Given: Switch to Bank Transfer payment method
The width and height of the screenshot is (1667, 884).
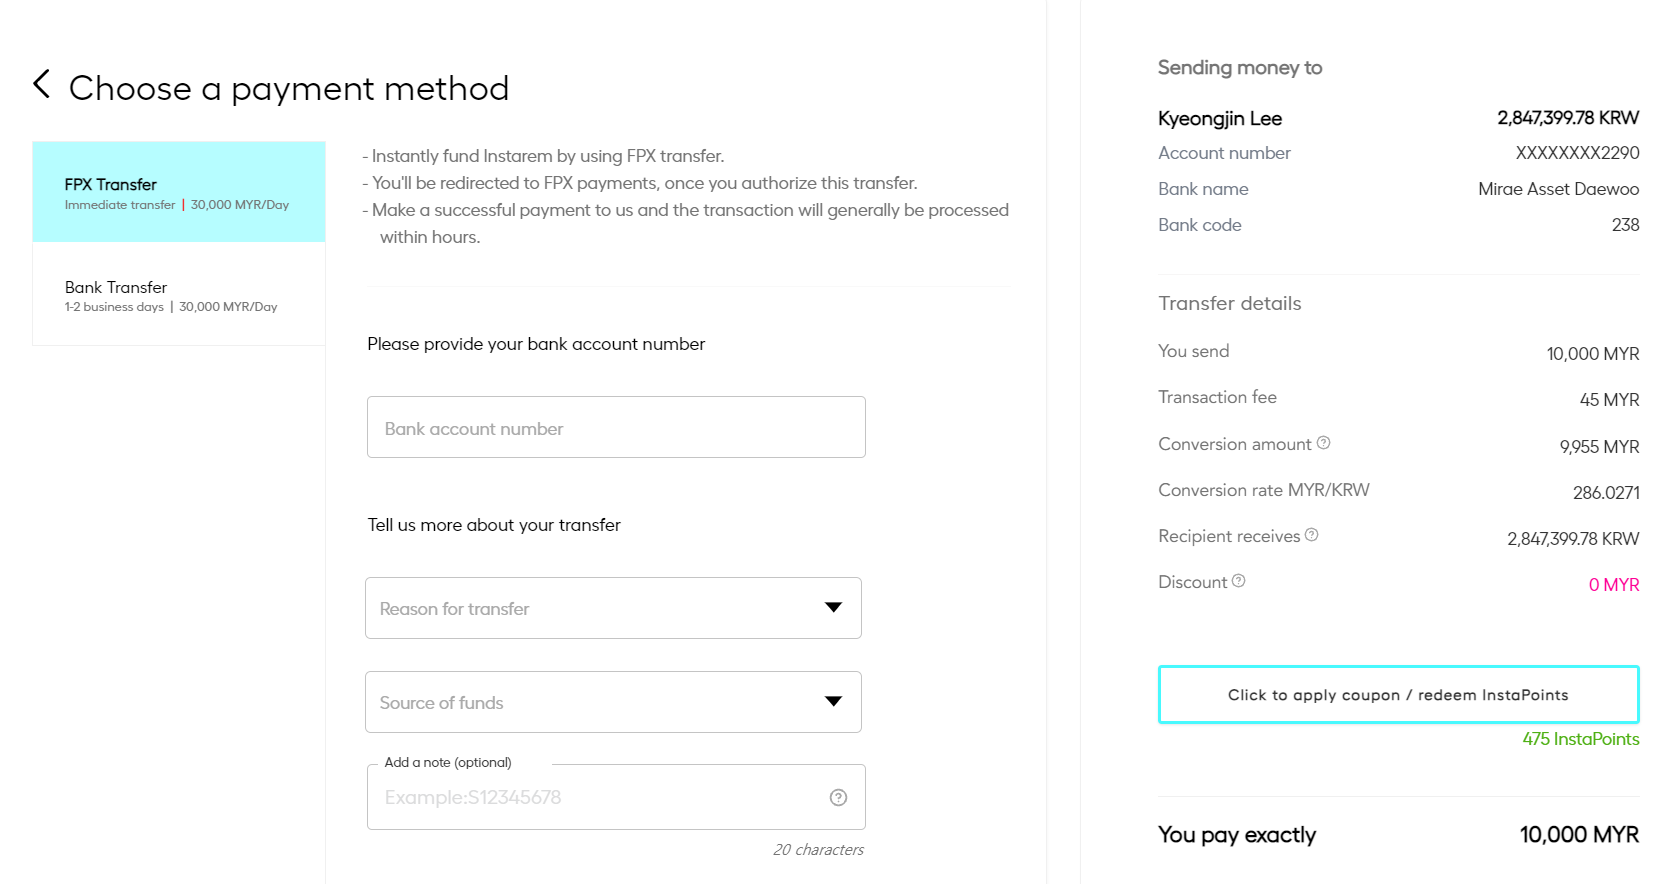Looking at the screenshot, I should click(178, 295).
